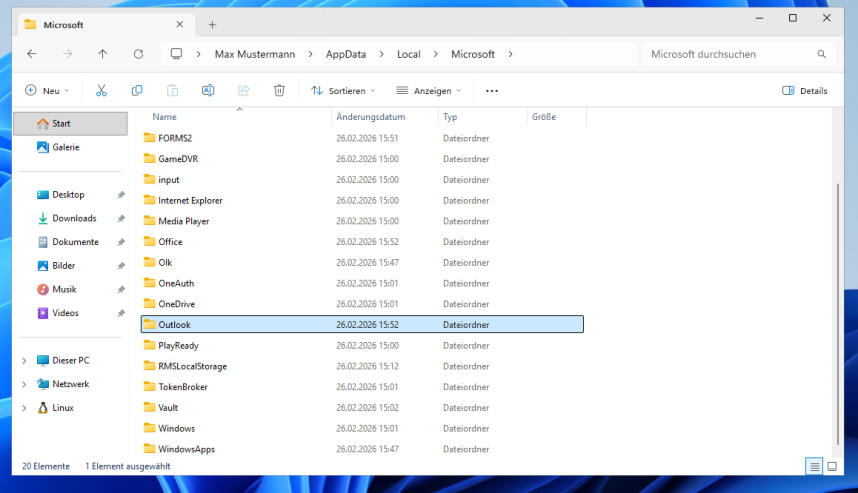Go back to previous folder
Viewport: 858px width, 493px height.
32,54
